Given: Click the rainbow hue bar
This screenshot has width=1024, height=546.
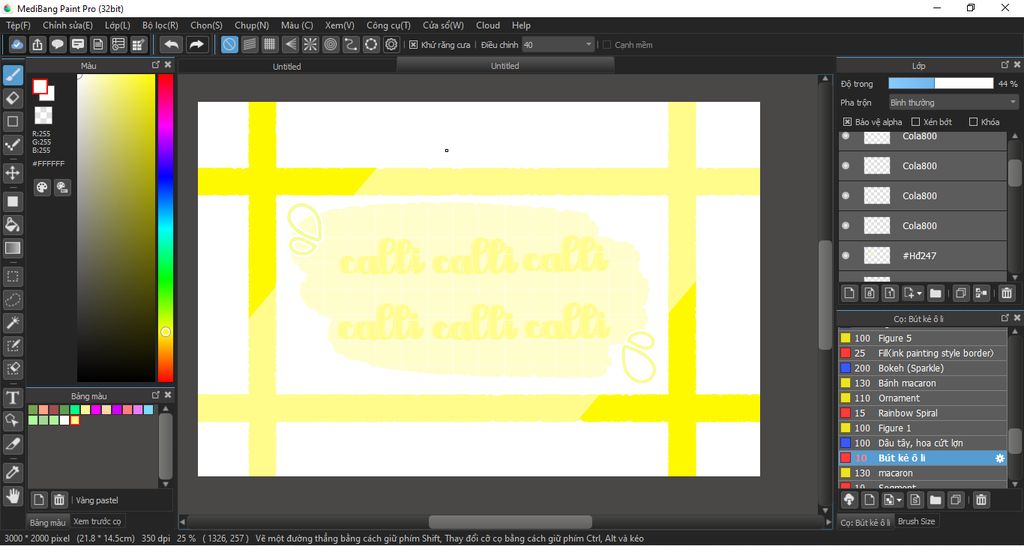Looking at the screenshot, I should [x=165, y=227].
